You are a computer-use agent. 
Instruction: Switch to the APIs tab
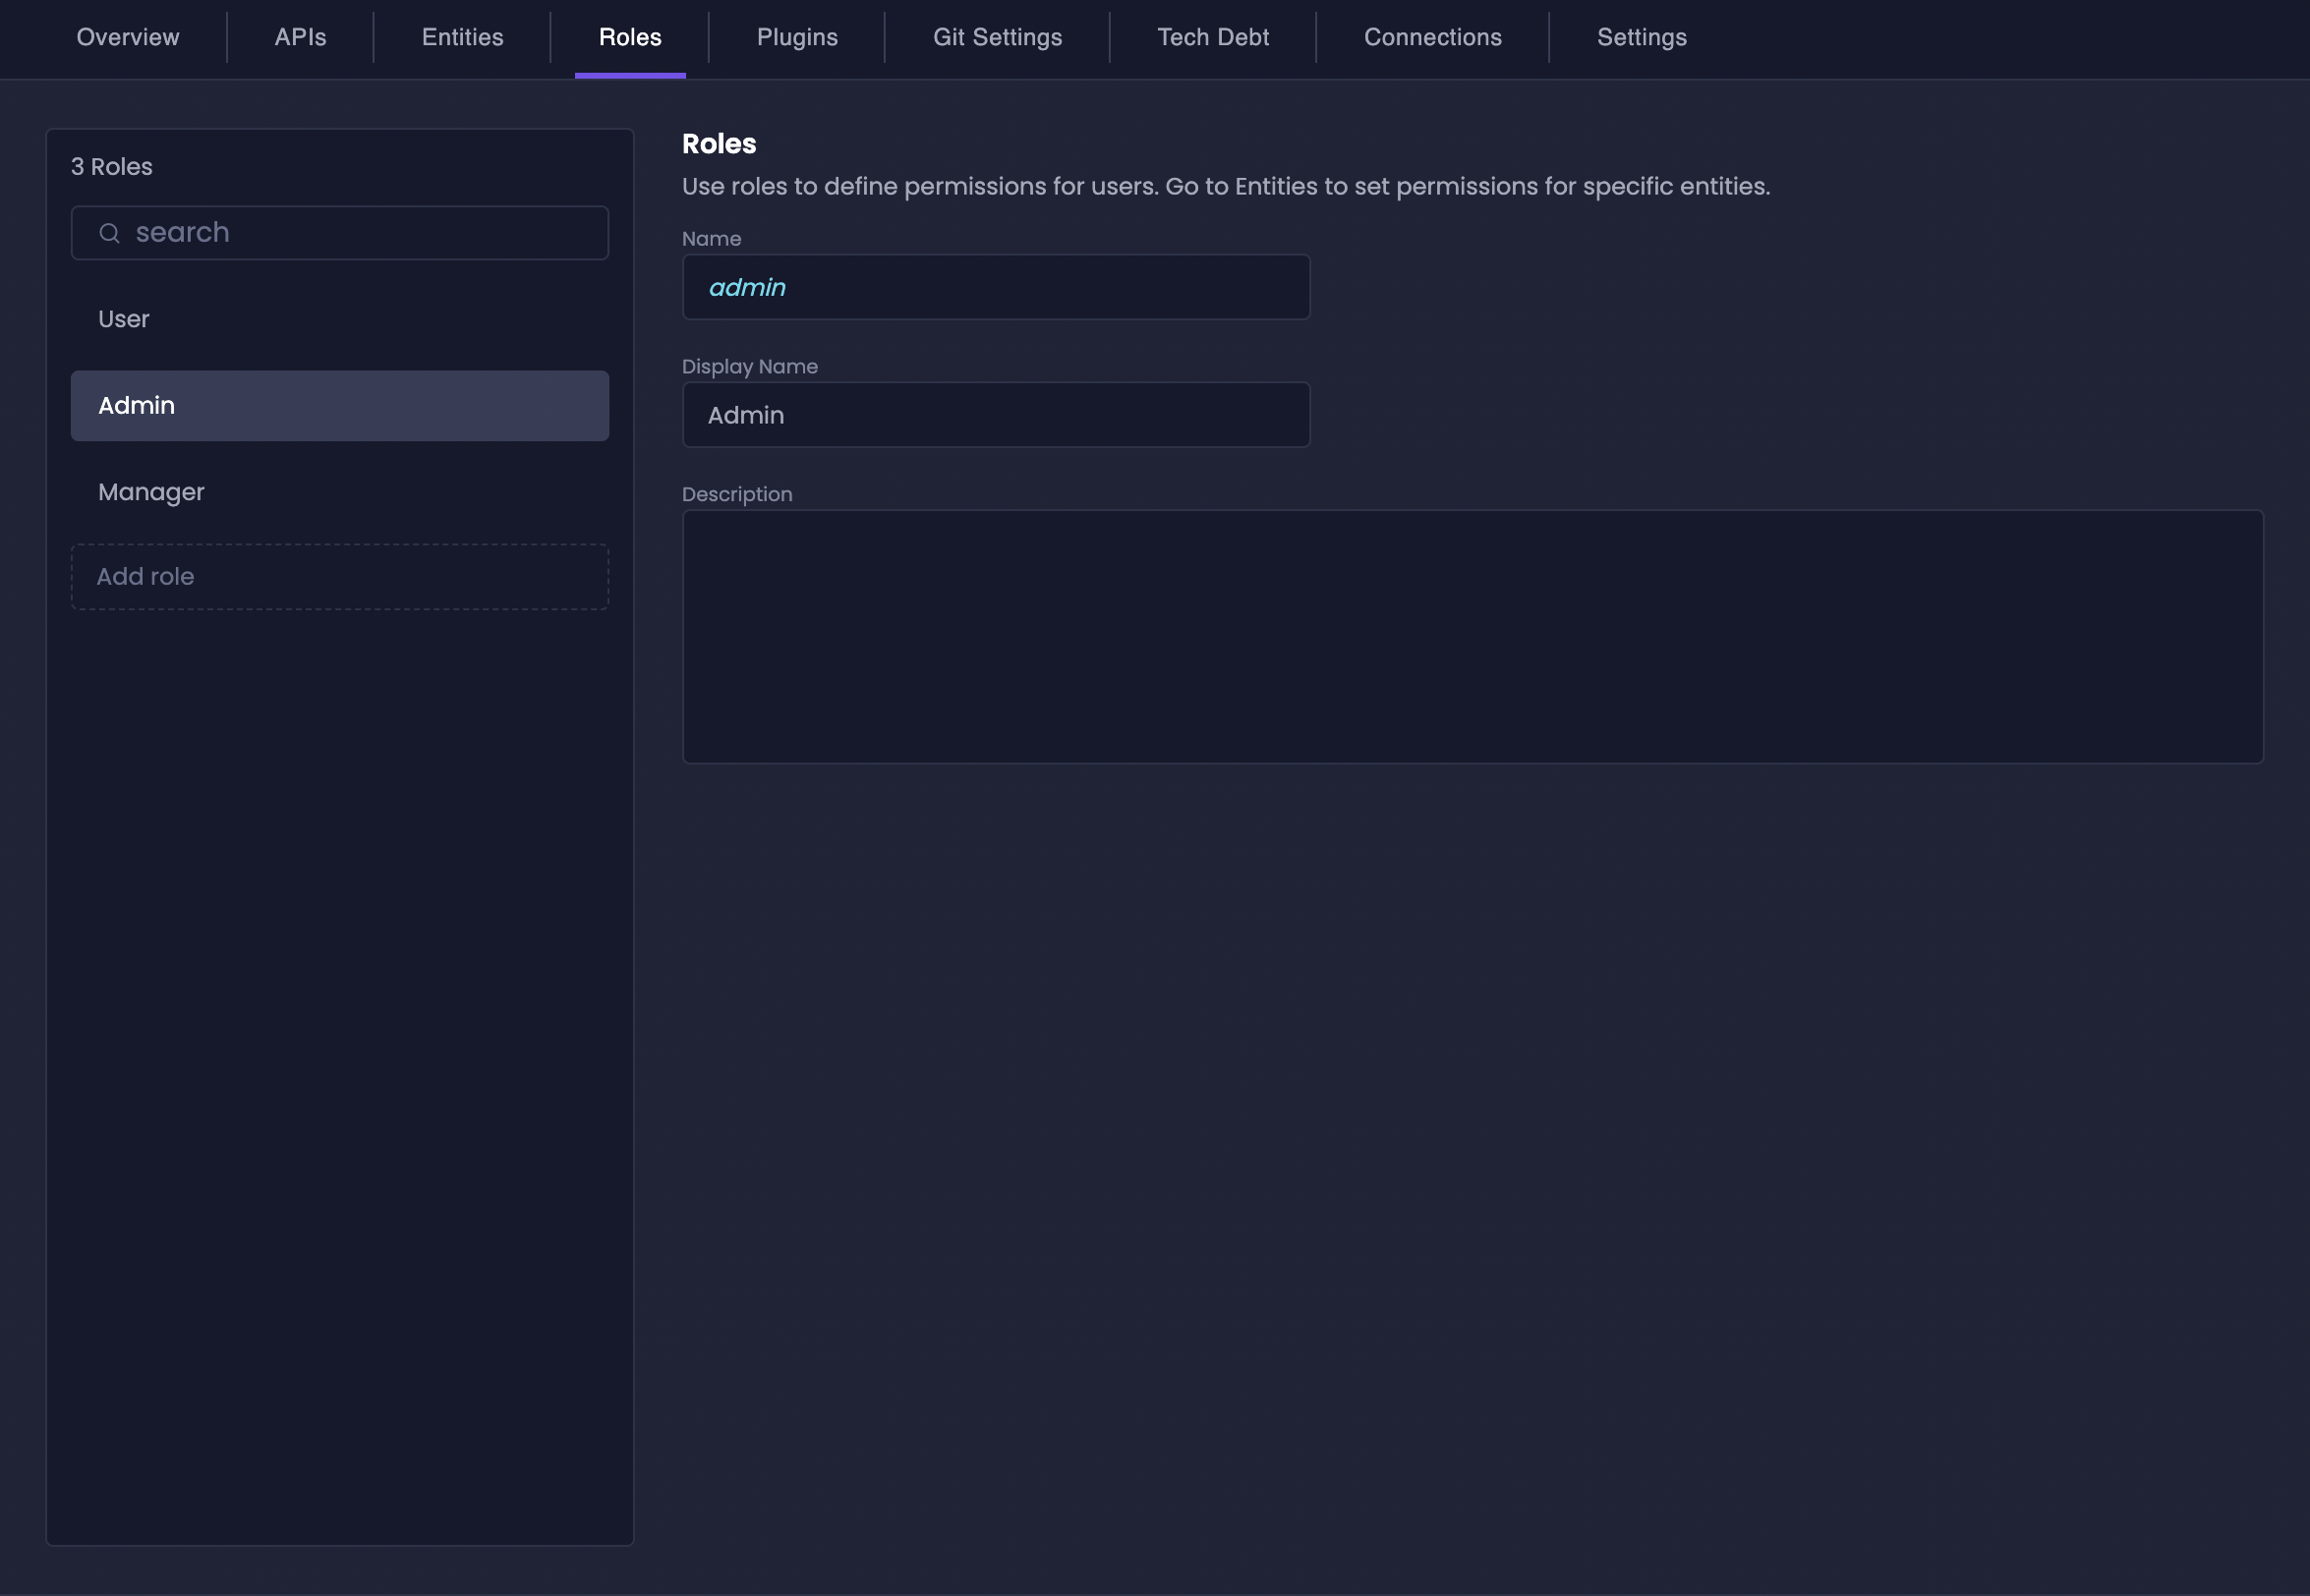(300, 37)
